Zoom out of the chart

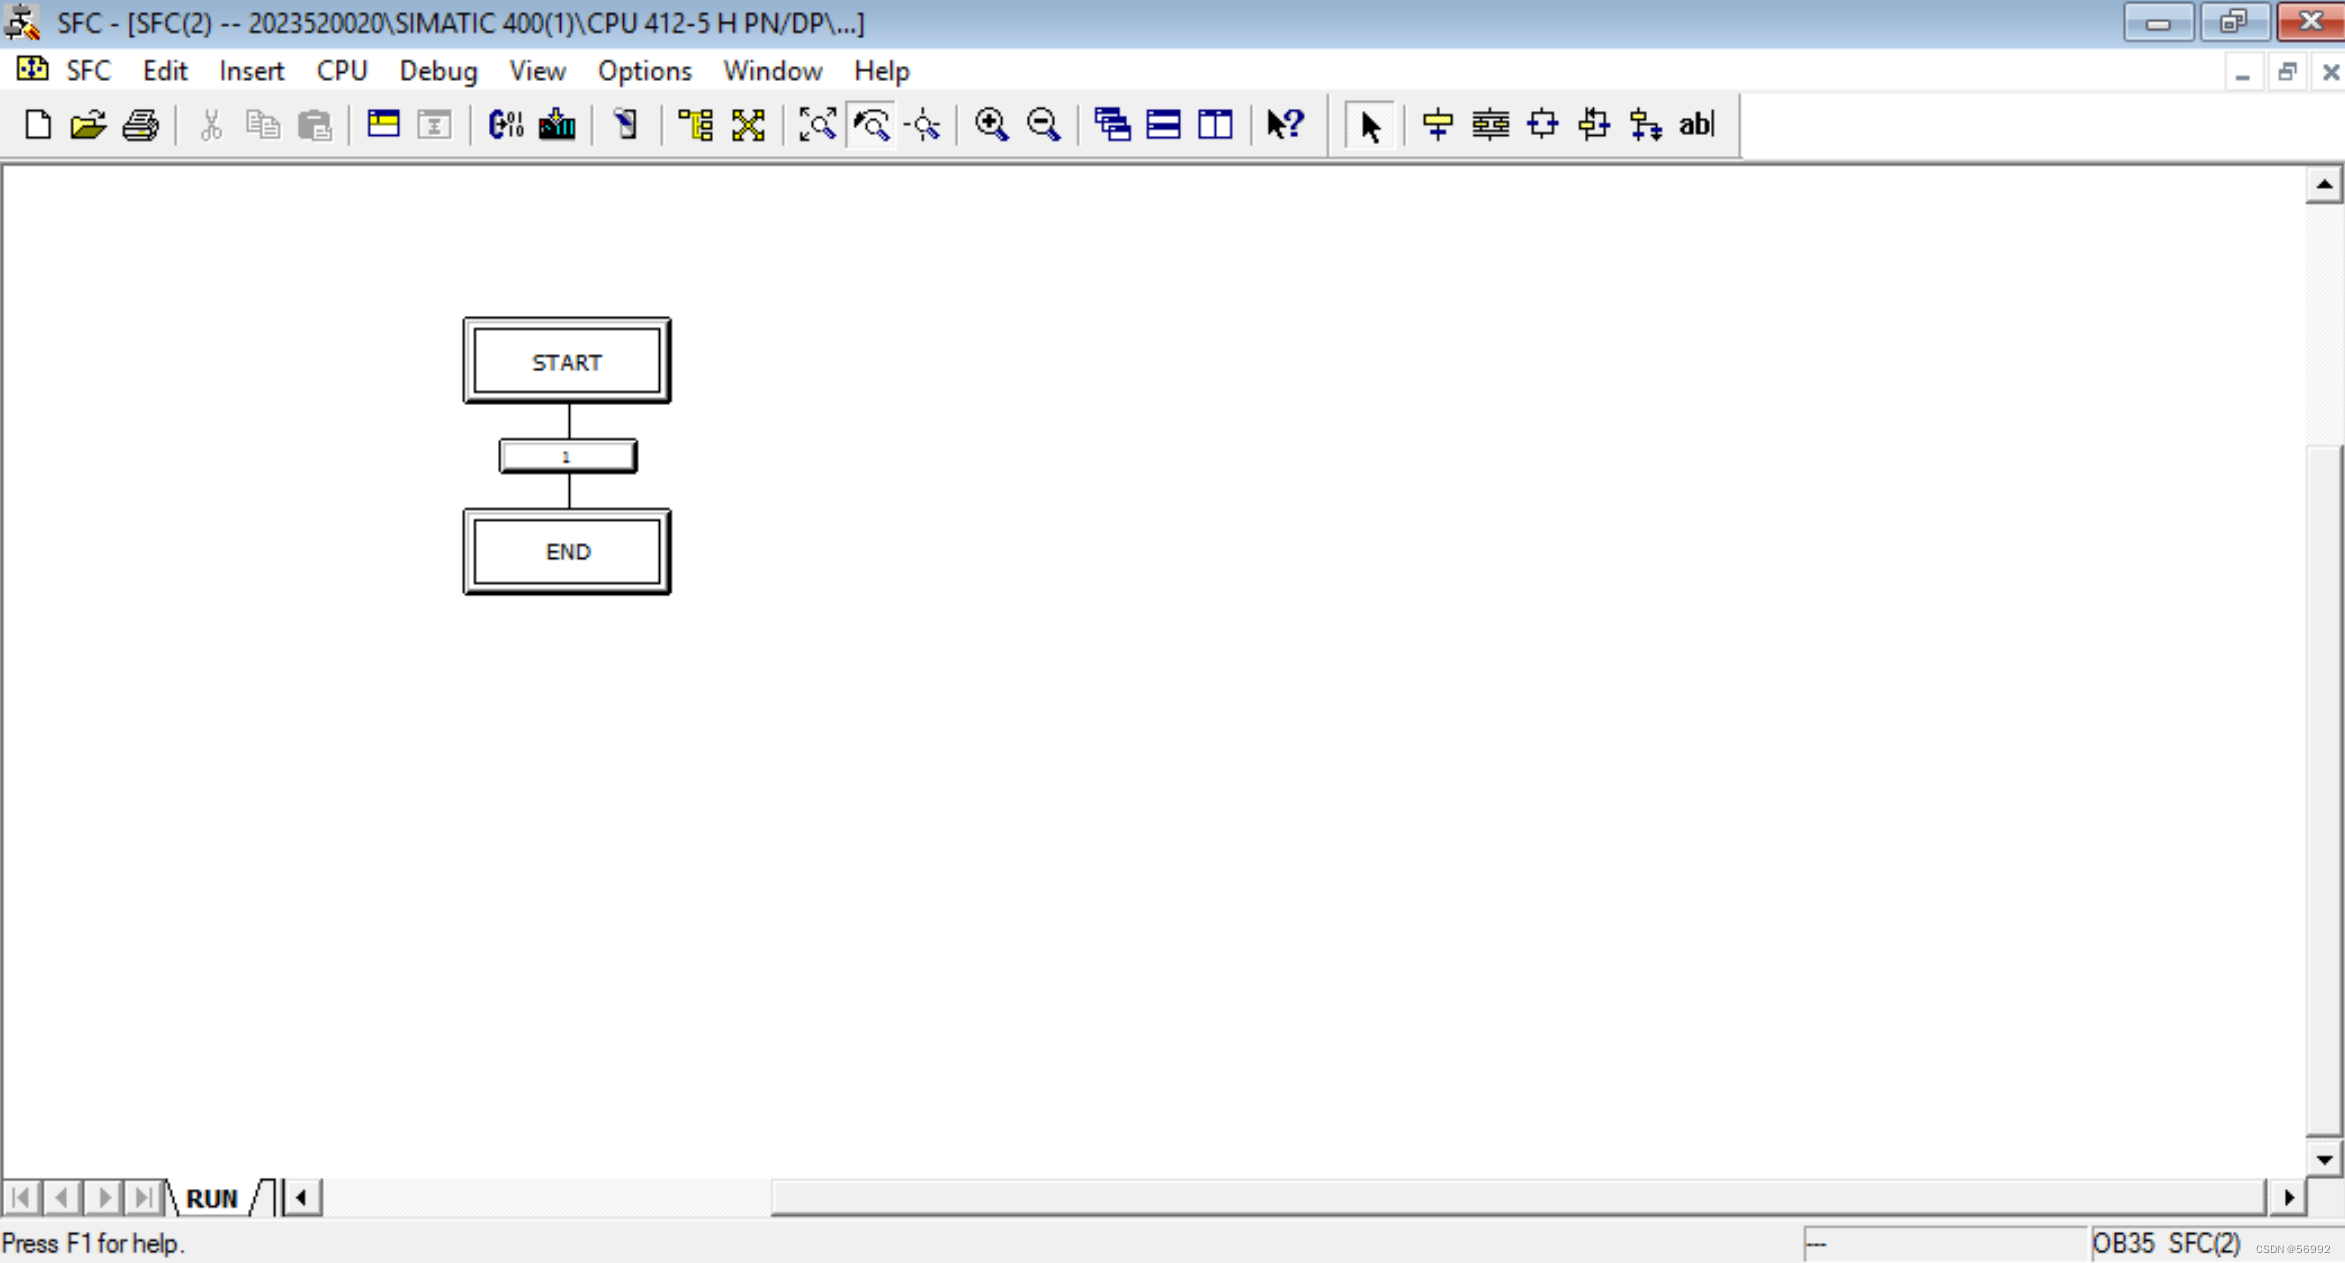pos(1043,125)
